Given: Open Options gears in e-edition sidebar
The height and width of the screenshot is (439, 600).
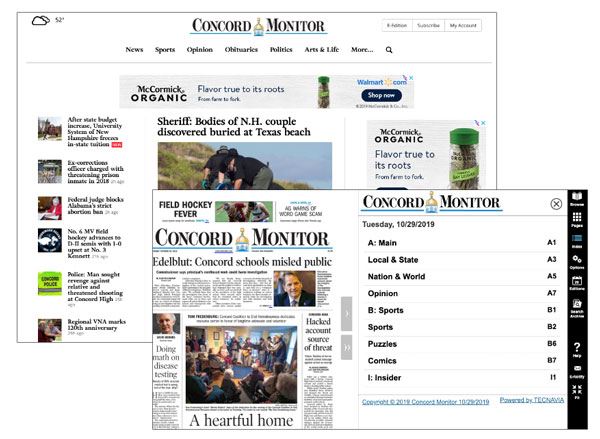Looking at the screenshot, I should click(x=577, y=262).
